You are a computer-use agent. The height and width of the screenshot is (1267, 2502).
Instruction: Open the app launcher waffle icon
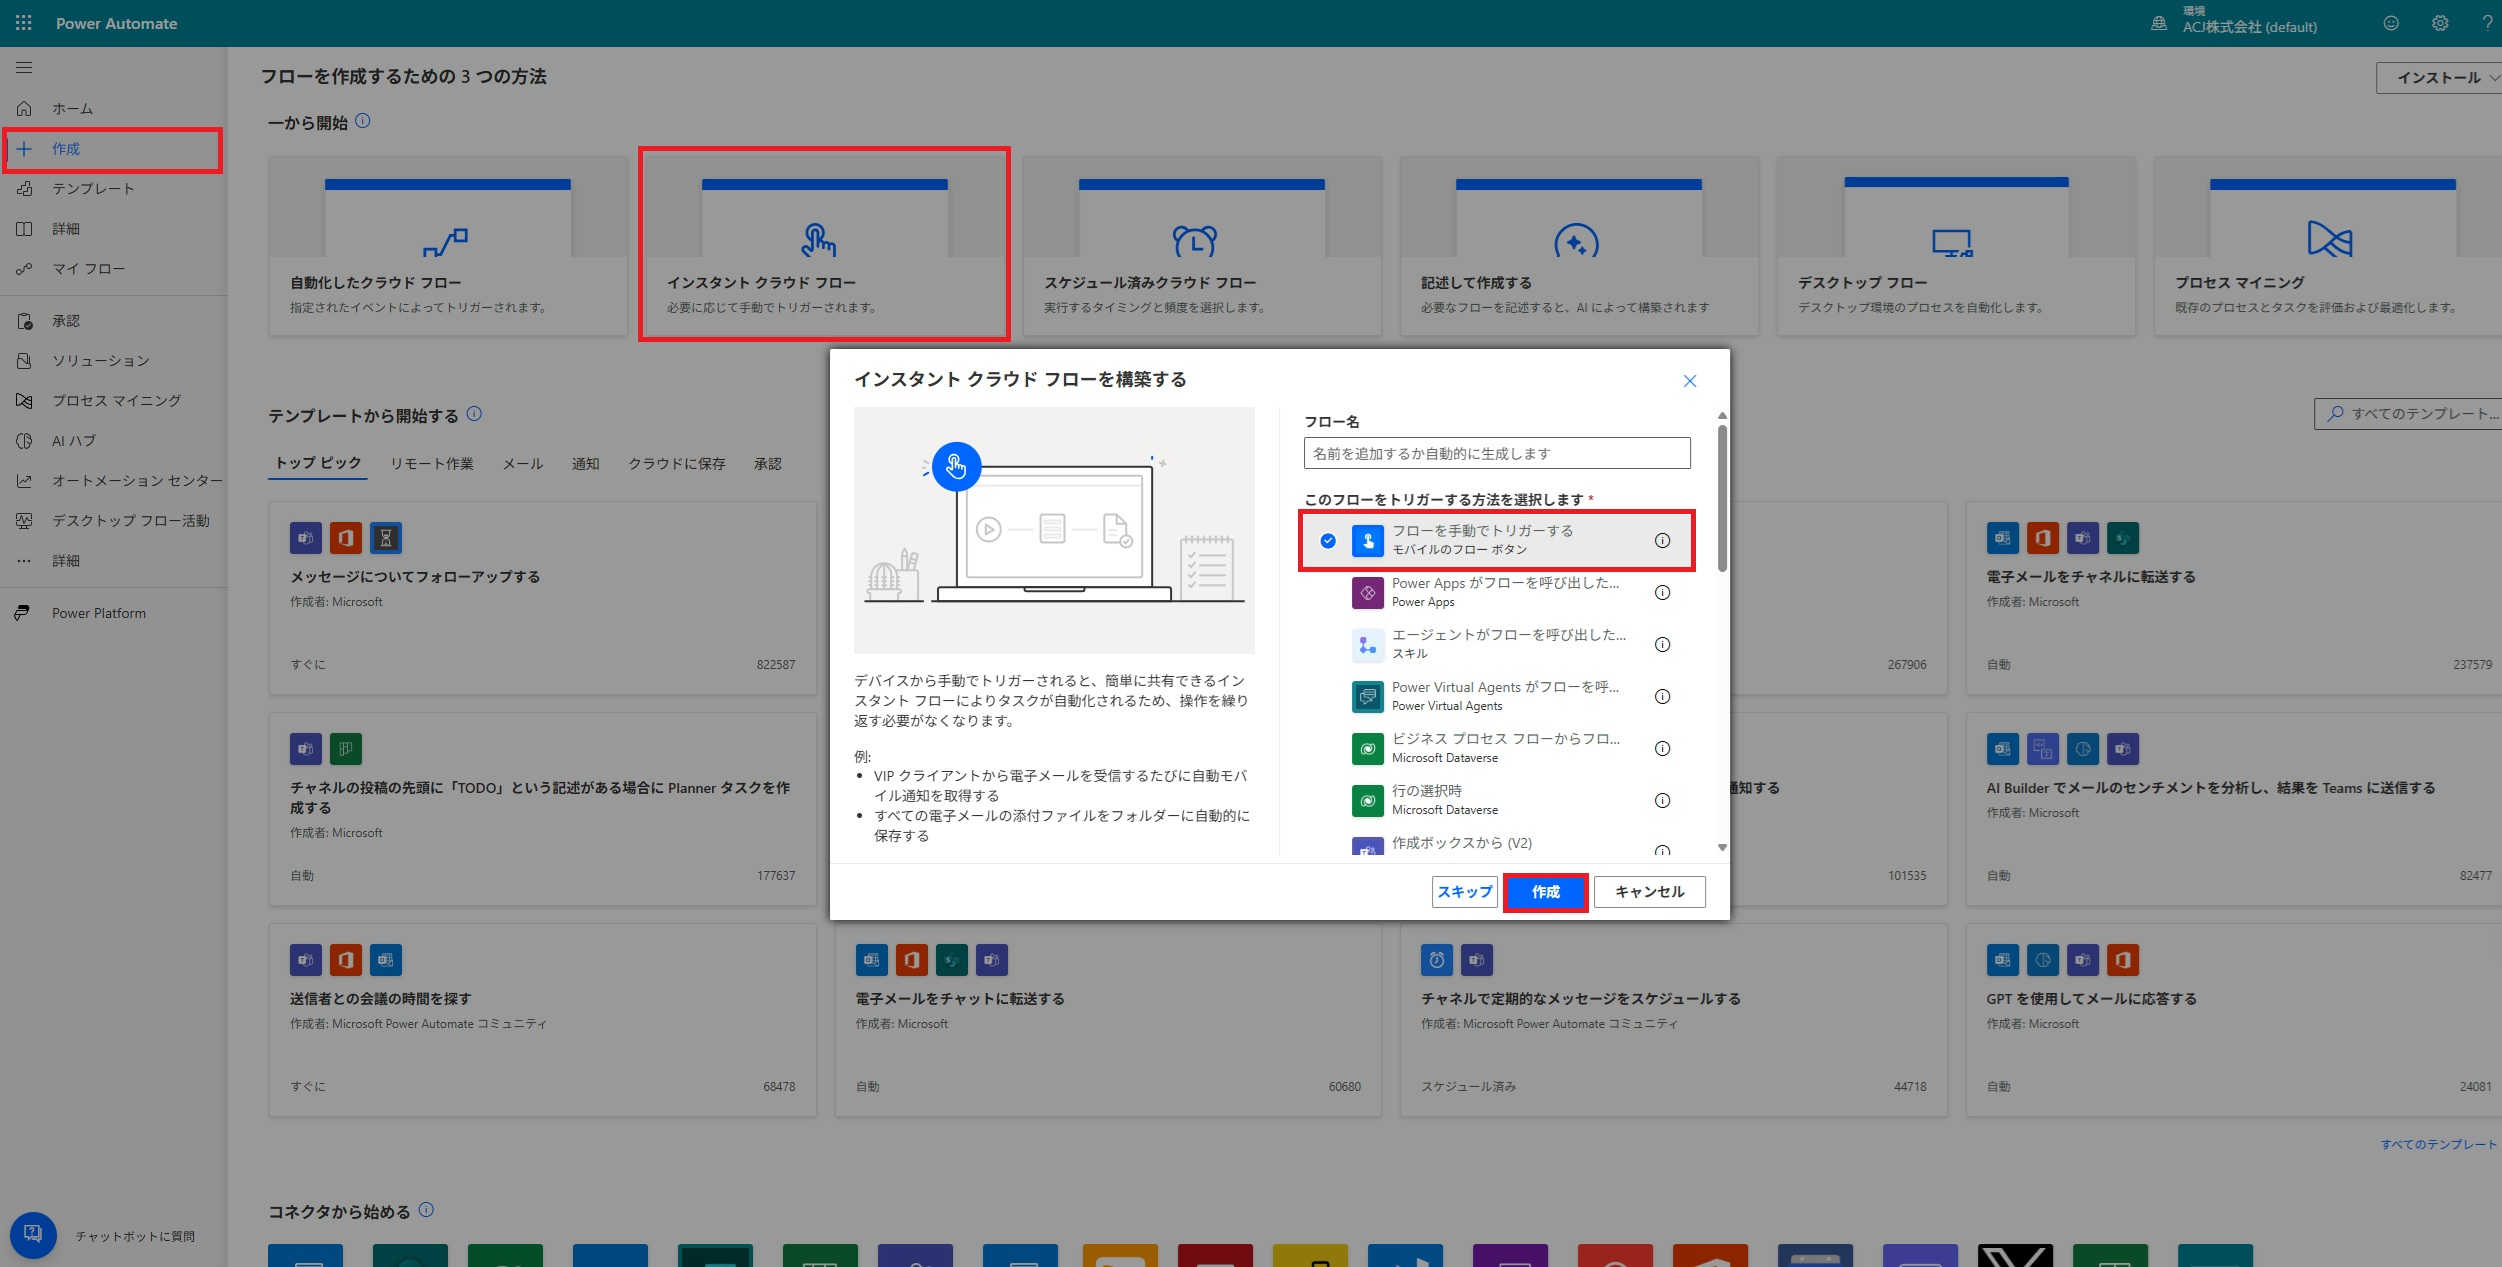tap(23, 22)
